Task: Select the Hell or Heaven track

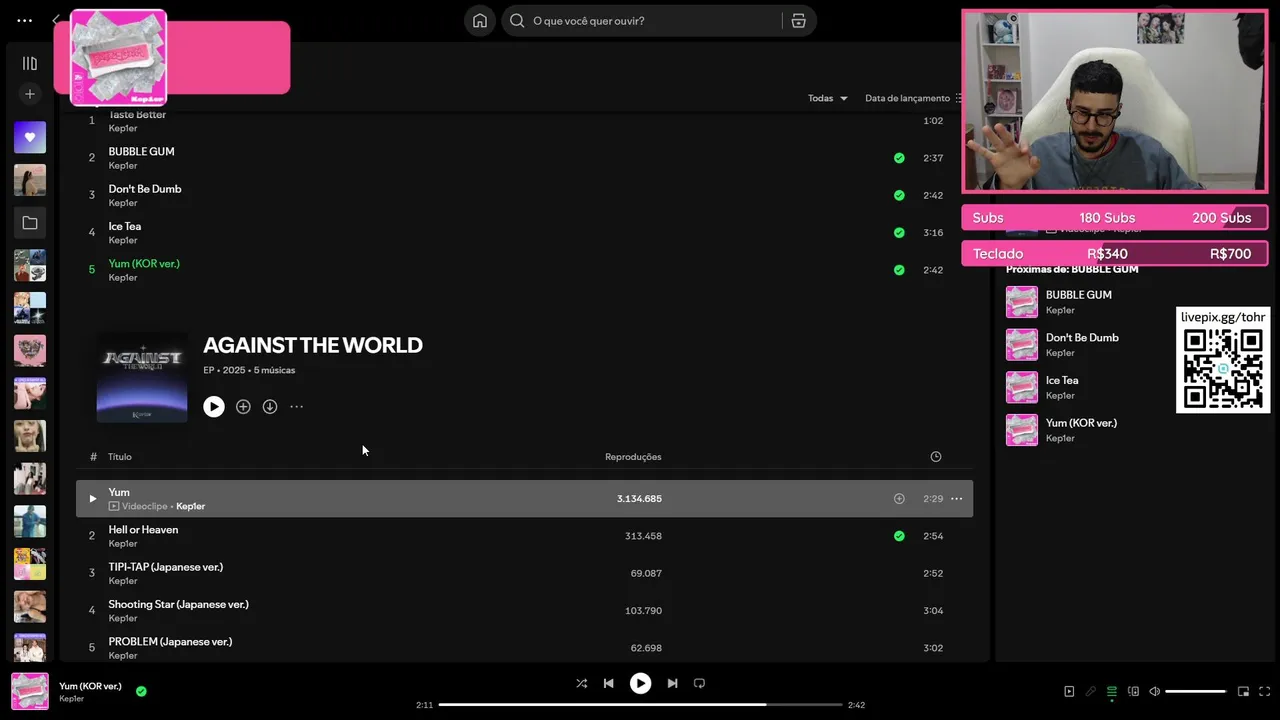Action: click(143, 530)
